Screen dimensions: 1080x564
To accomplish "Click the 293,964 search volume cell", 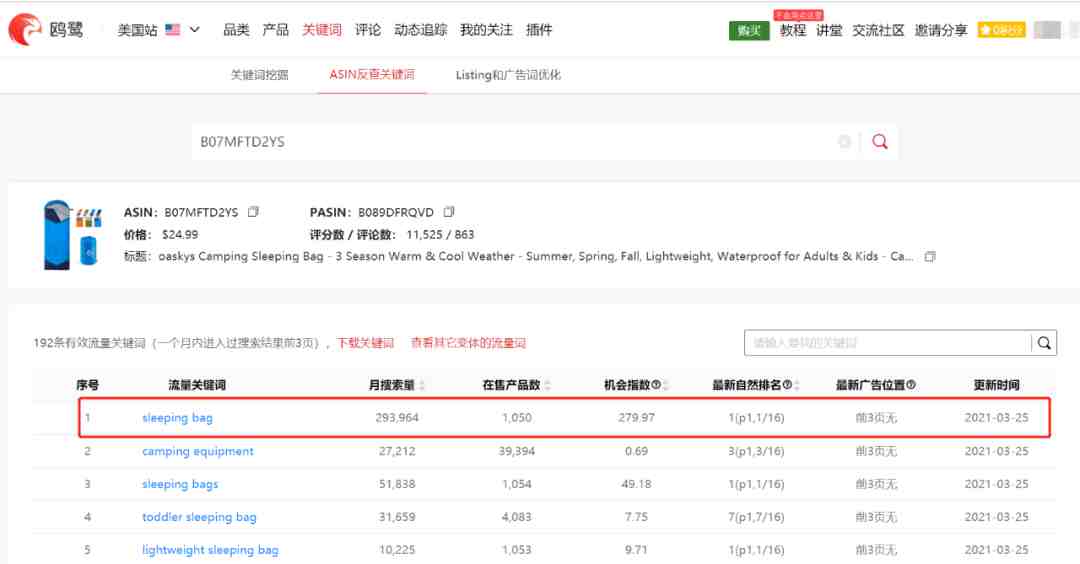I will tap(397, 417).
